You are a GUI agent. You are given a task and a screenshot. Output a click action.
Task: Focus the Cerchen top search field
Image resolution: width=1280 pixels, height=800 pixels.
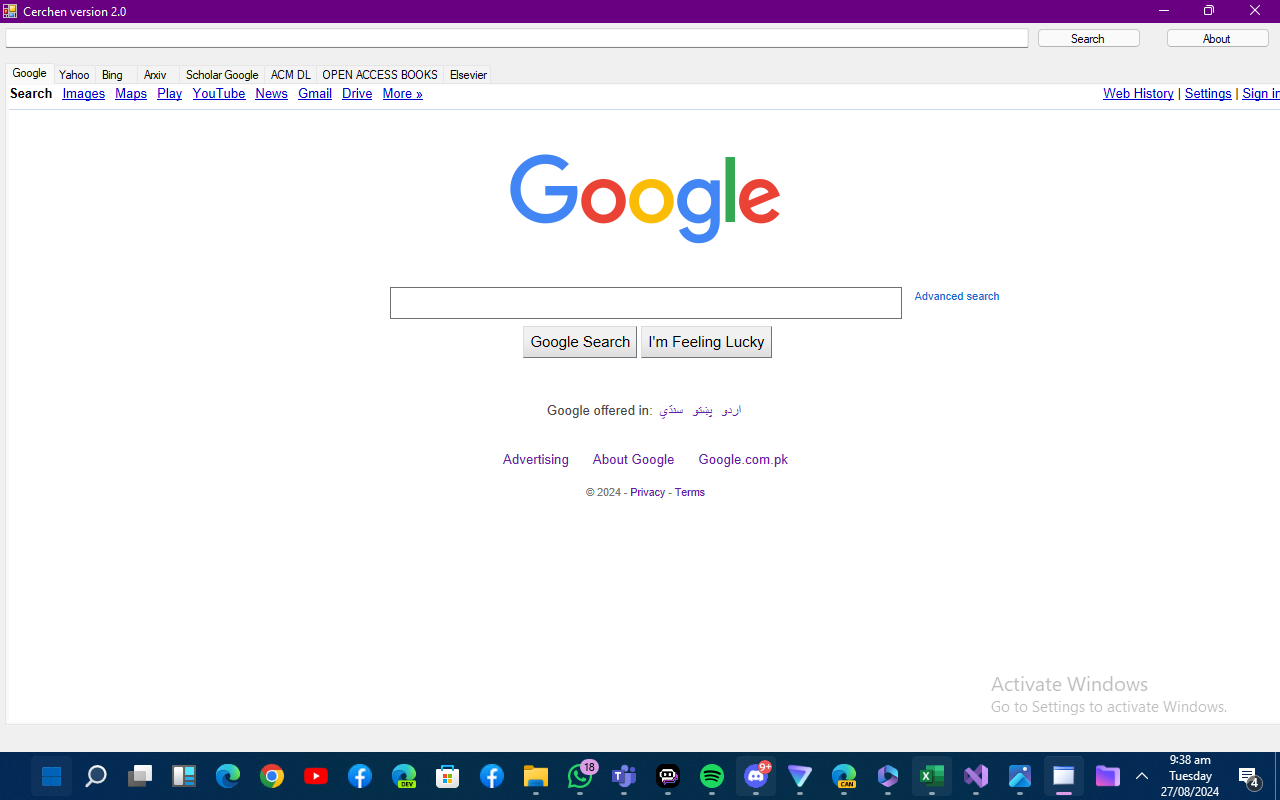pos(517,38)
